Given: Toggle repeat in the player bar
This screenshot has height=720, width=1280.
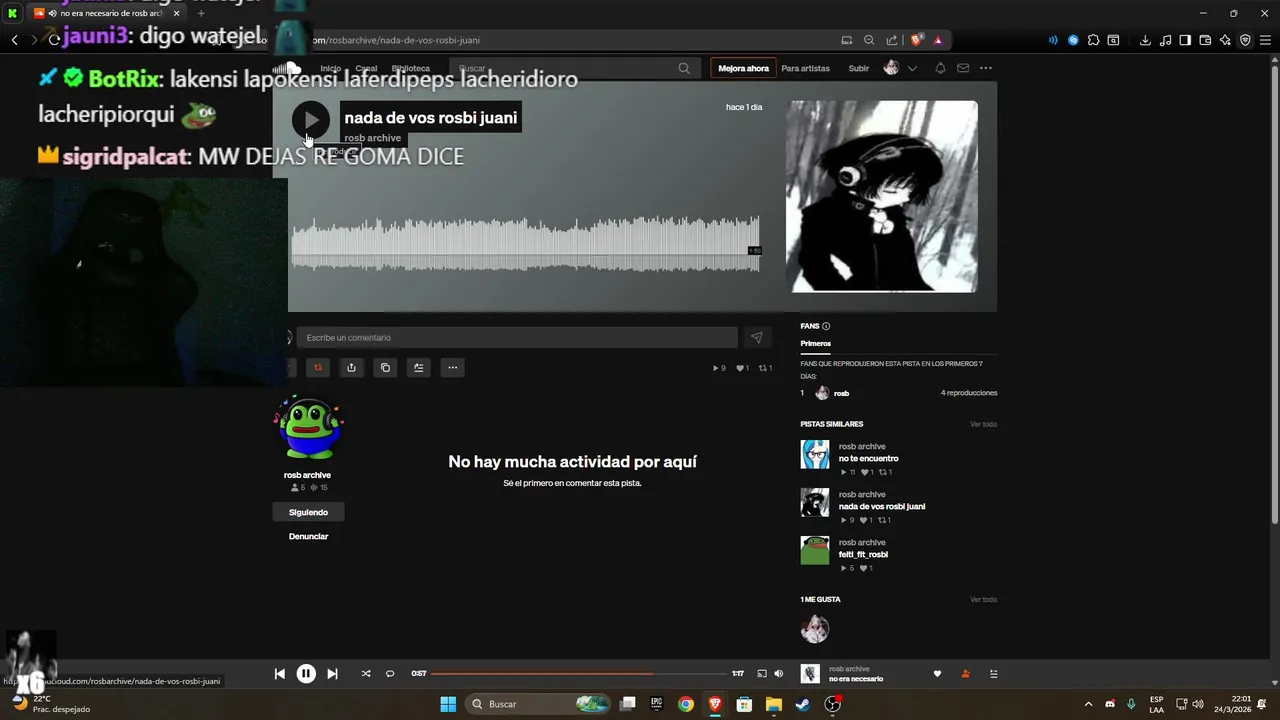Looking at the screenshot, I should click(390, 674).
